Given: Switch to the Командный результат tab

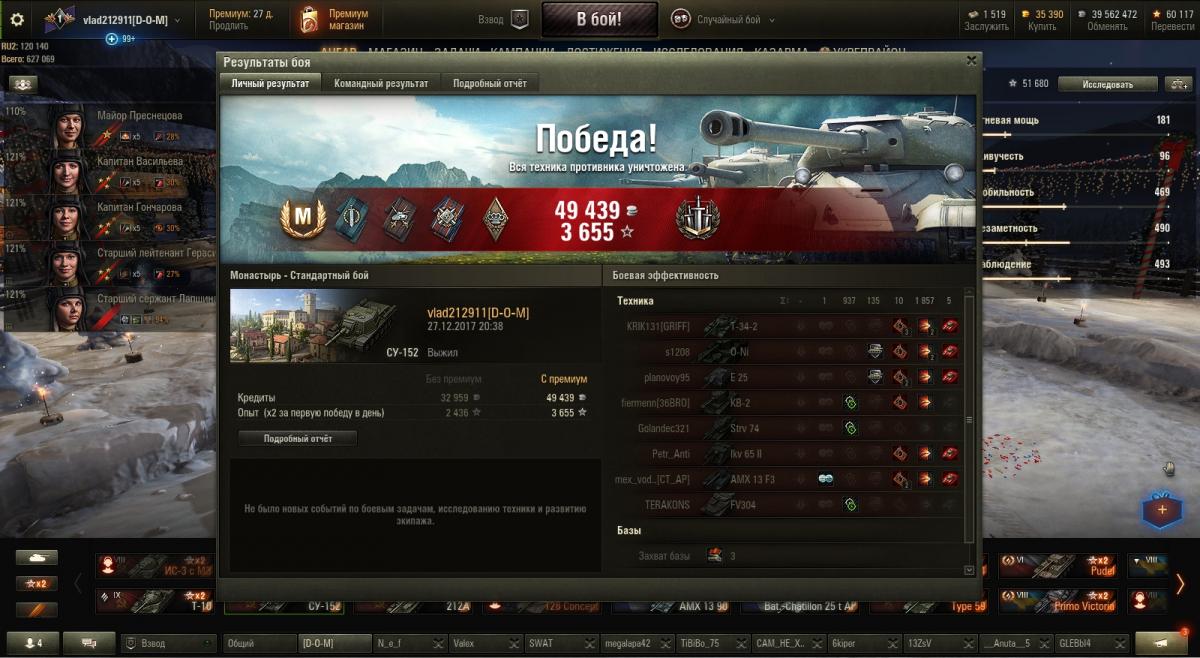Looking at the screenshot, I should 381,84.
